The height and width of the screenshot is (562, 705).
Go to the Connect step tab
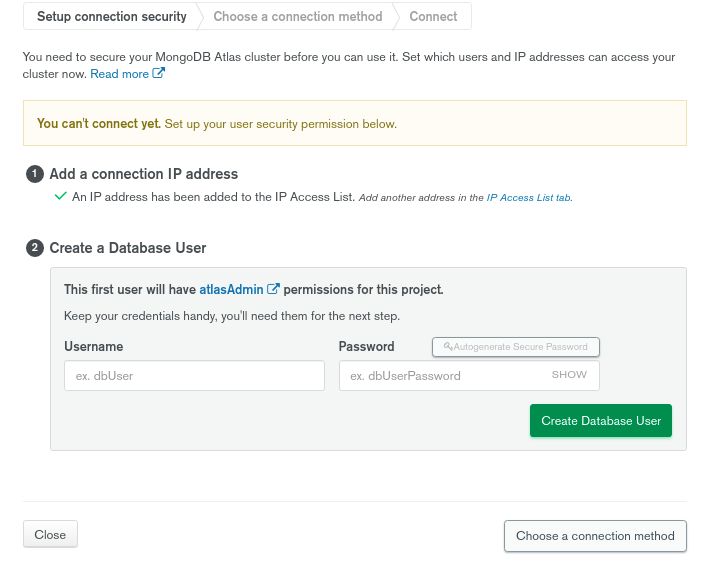[433, 17]
